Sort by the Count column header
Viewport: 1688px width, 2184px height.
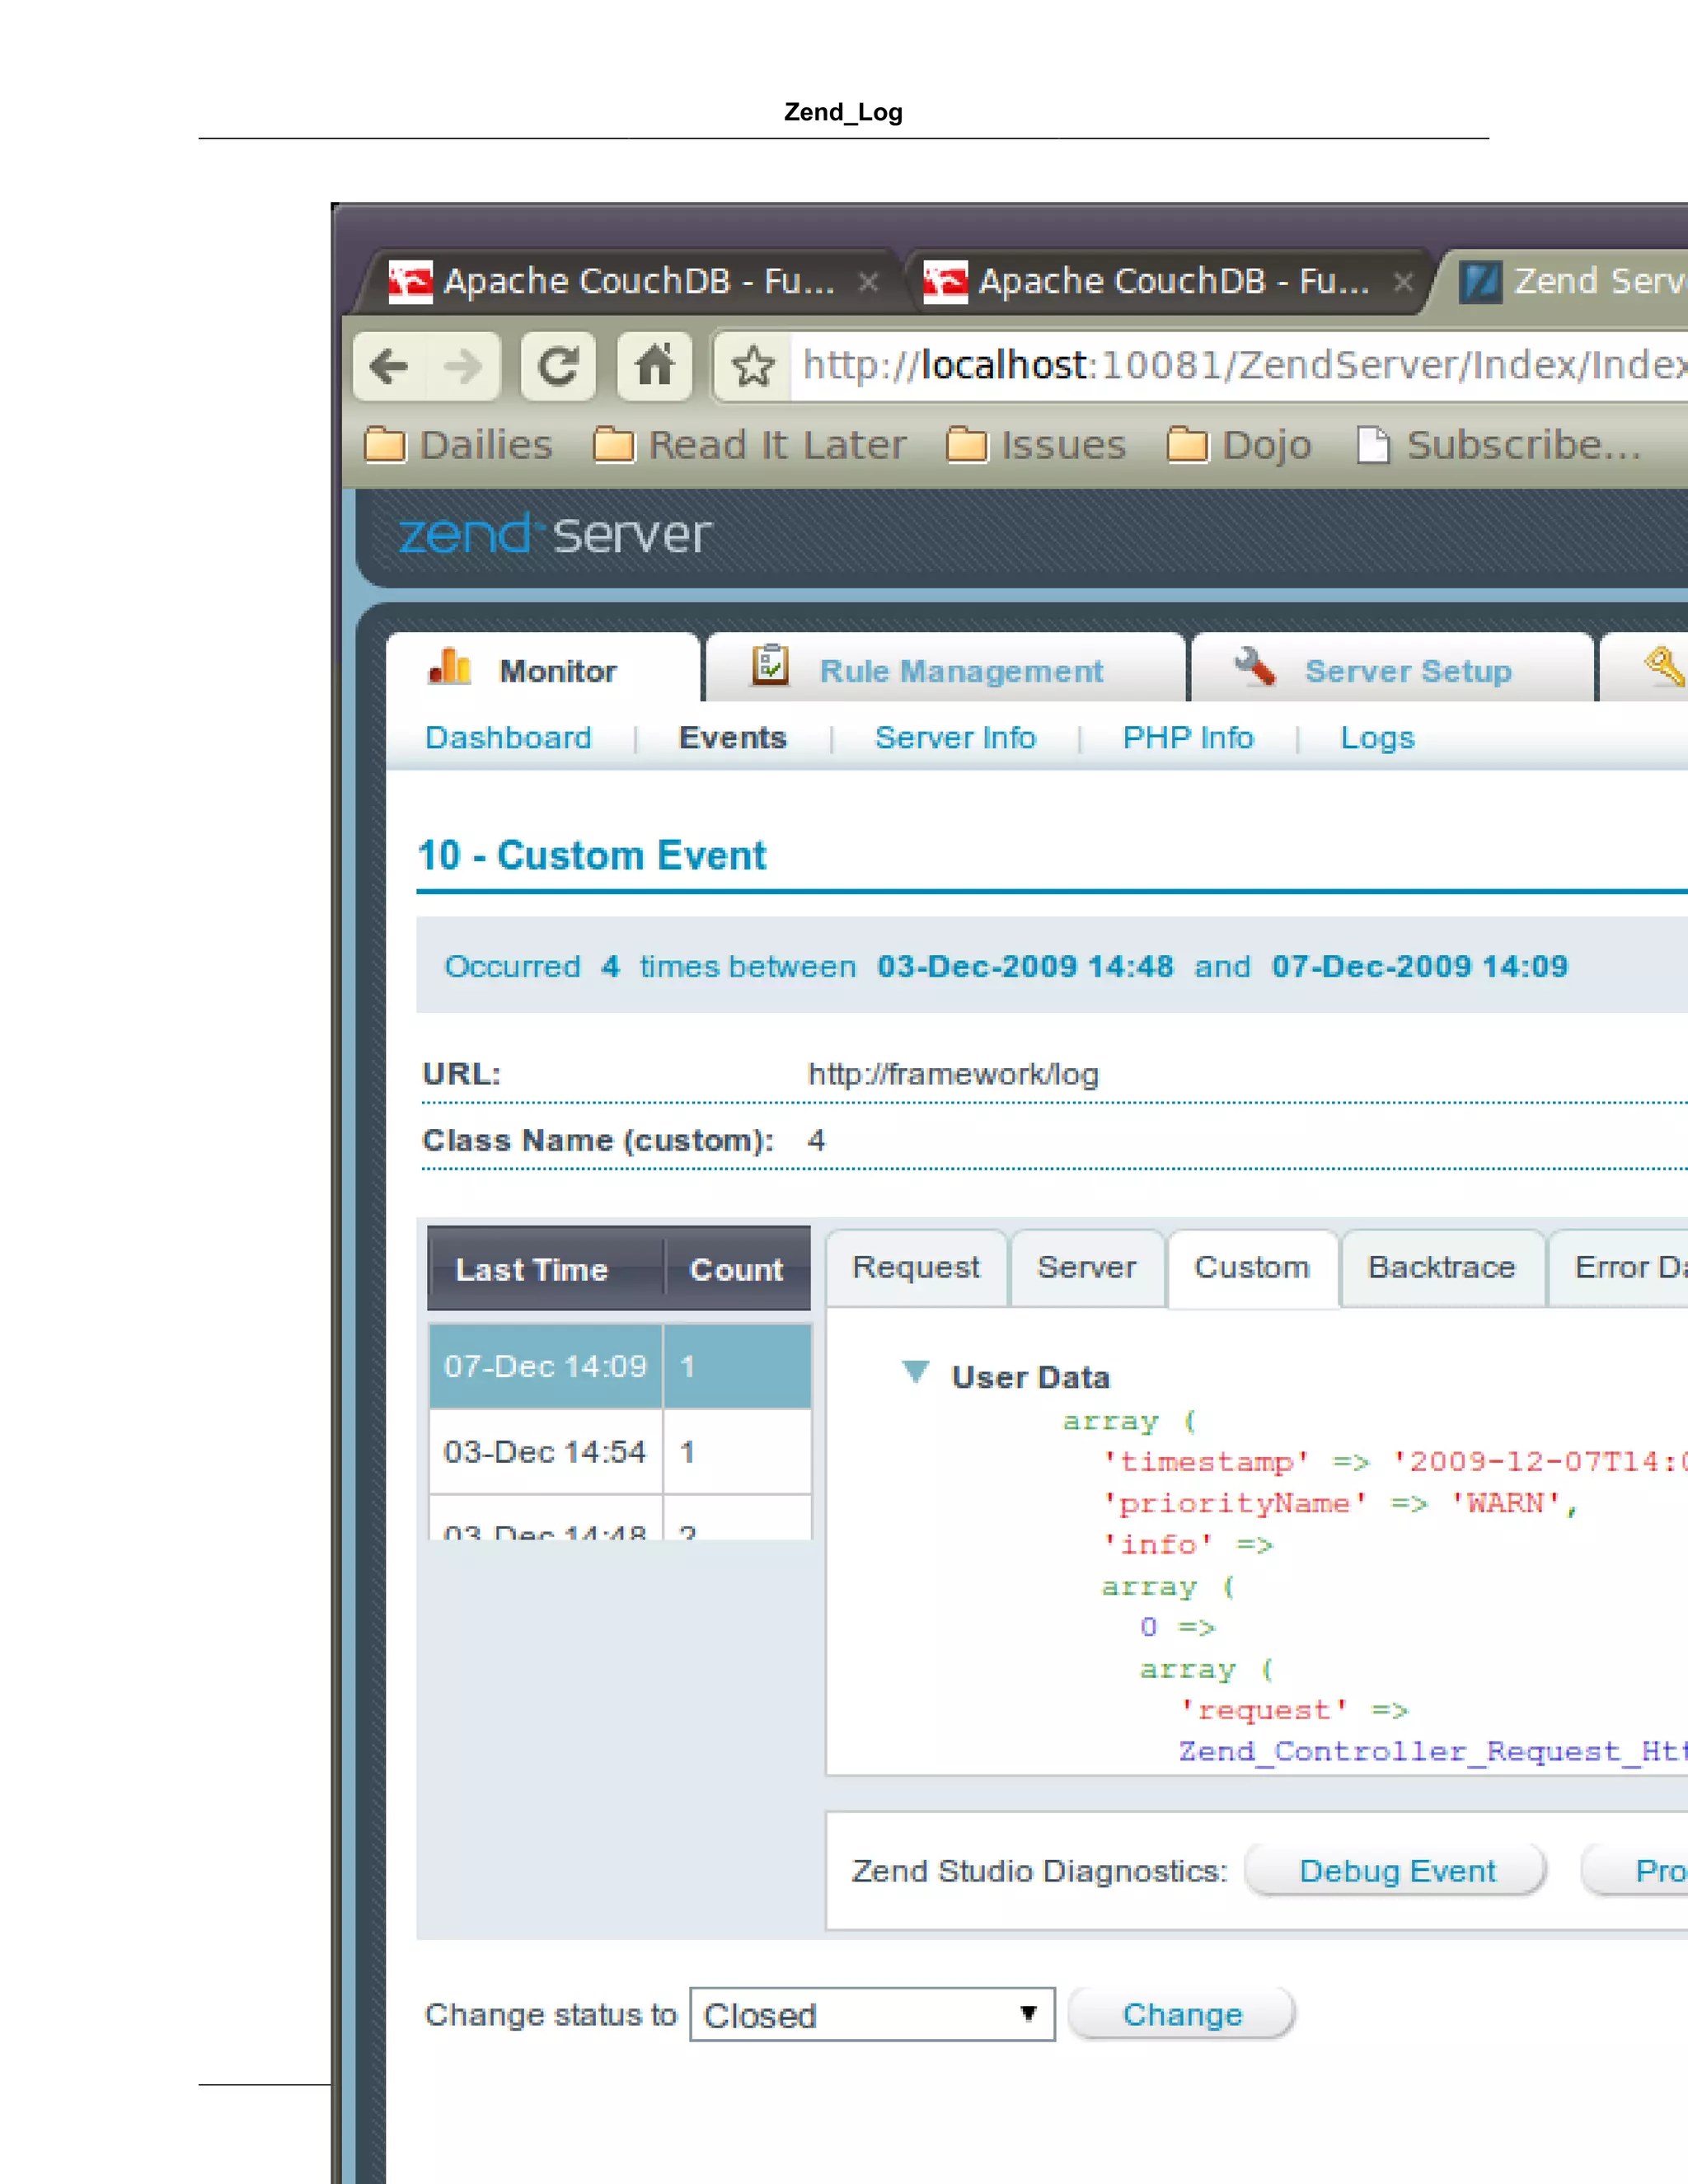738,1269
